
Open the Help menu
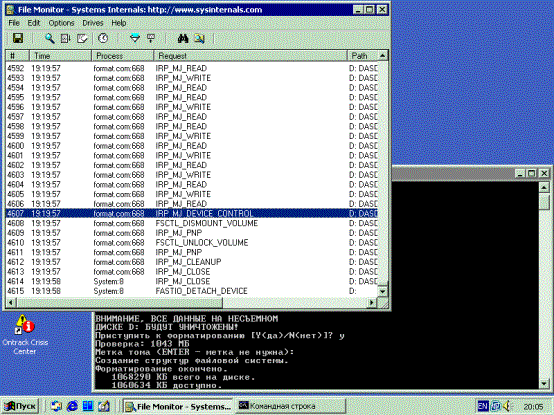coord(119,23)
